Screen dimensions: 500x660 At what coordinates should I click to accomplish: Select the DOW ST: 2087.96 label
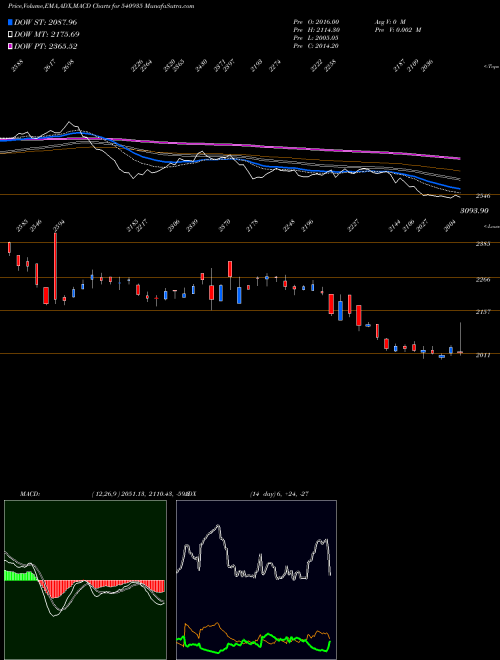[45, 22]
